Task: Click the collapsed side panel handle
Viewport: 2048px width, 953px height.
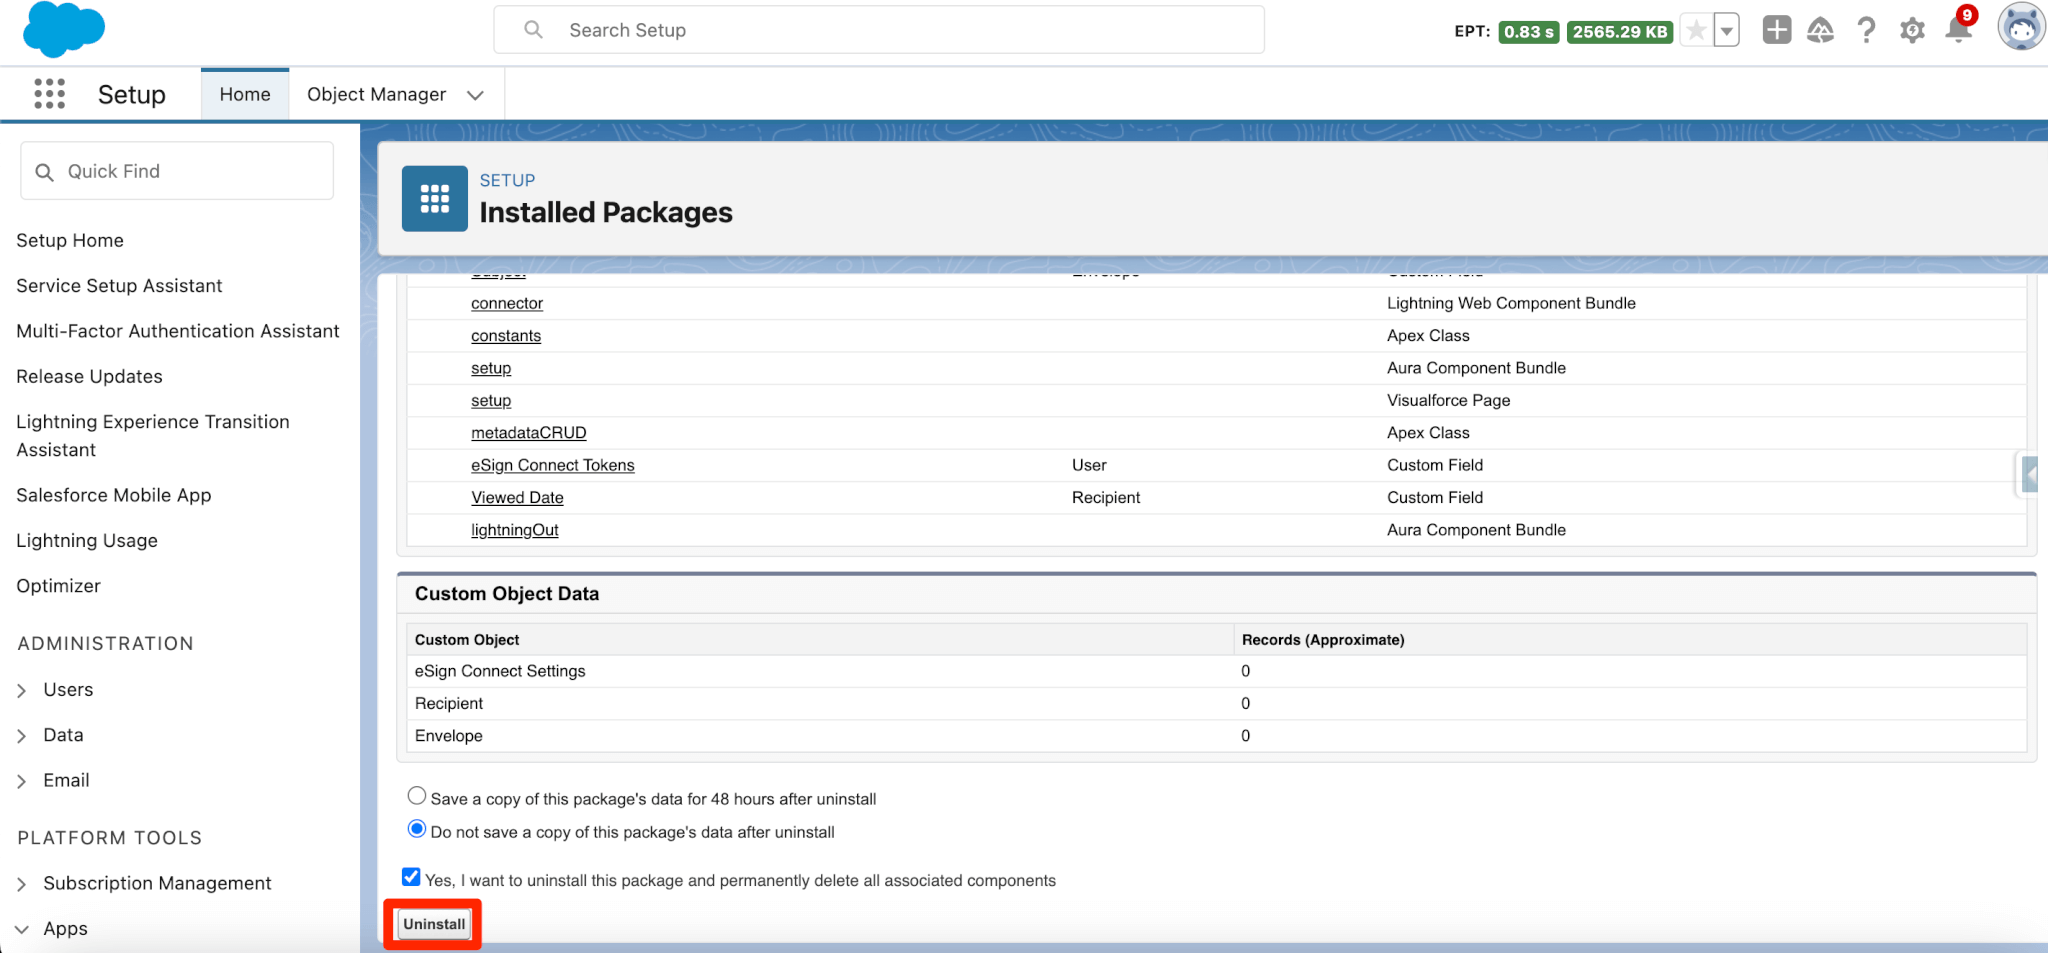Action: (x=2029, y=474)
